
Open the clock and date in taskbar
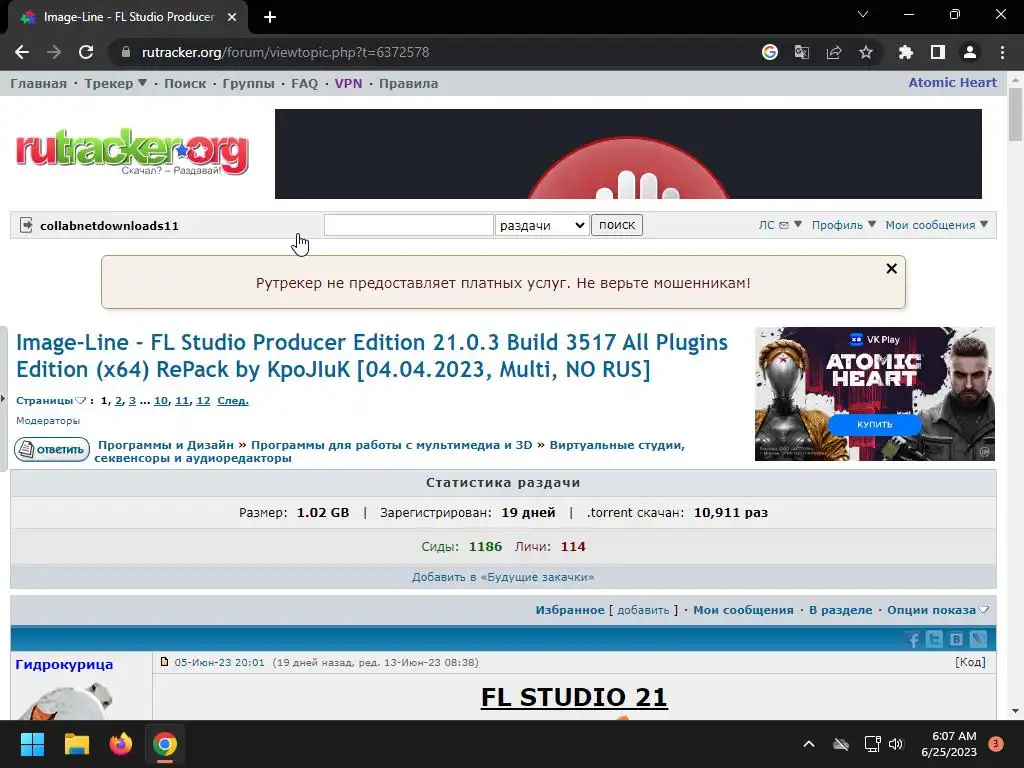coord(949,744)
